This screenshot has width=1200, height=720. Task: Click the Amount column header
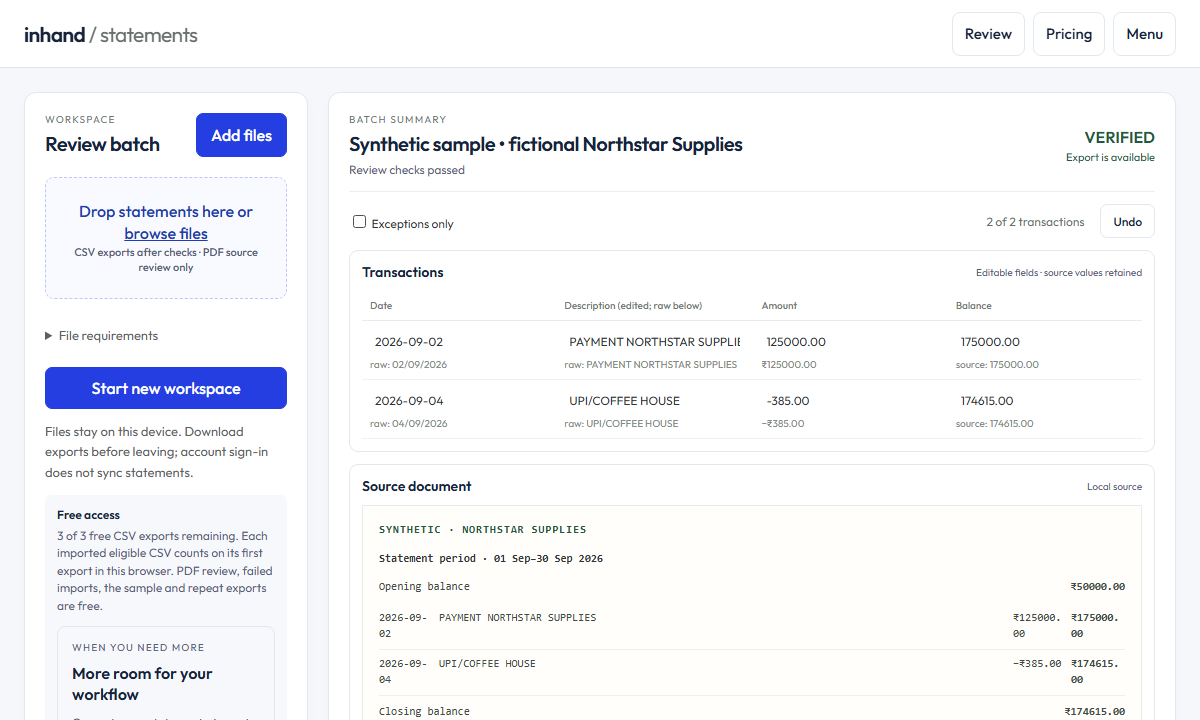pyautogui.click(x=779, y=306)
